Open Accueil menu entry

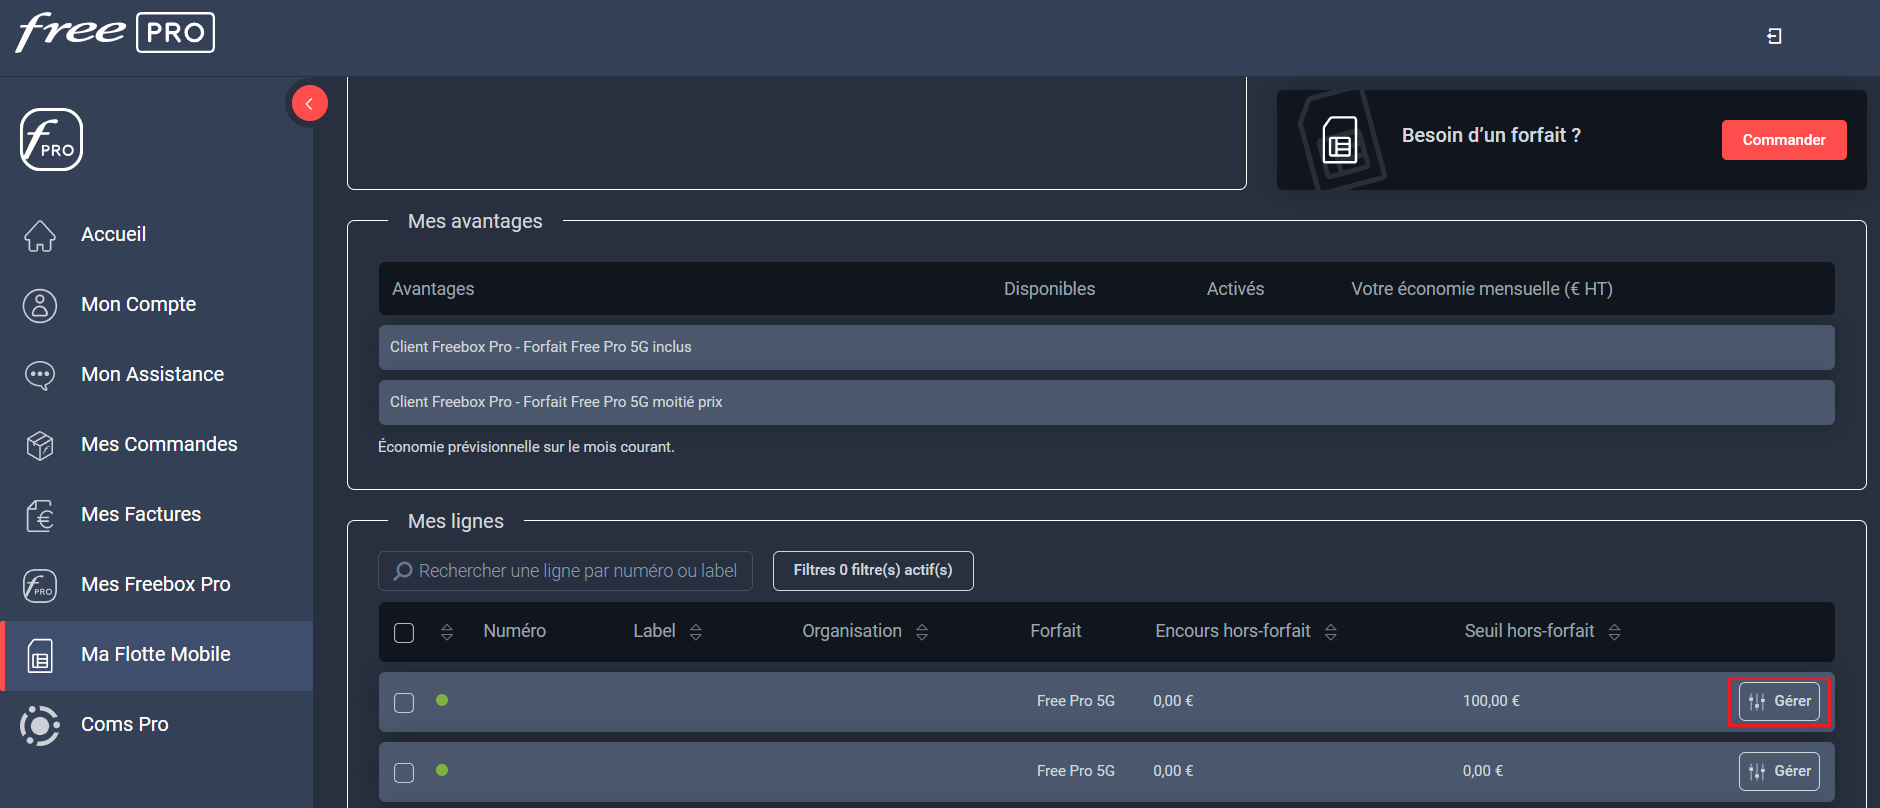[158, 235]
